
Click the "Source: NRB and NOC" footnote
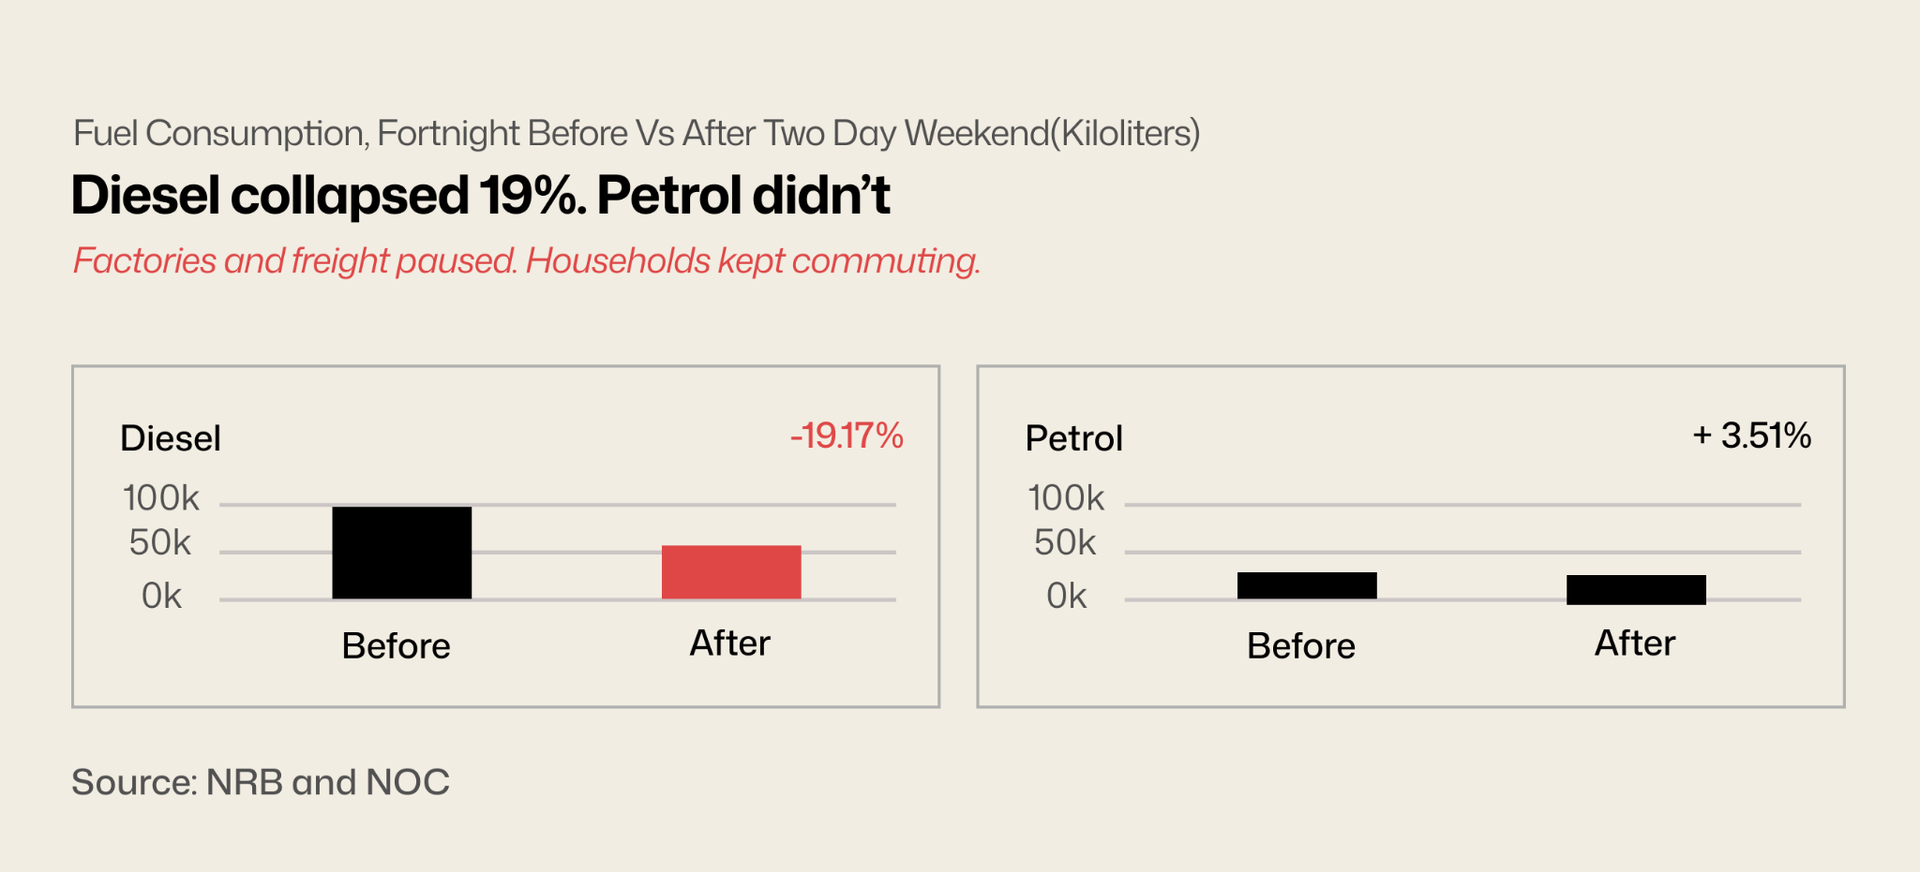click(x=260, y=782)
